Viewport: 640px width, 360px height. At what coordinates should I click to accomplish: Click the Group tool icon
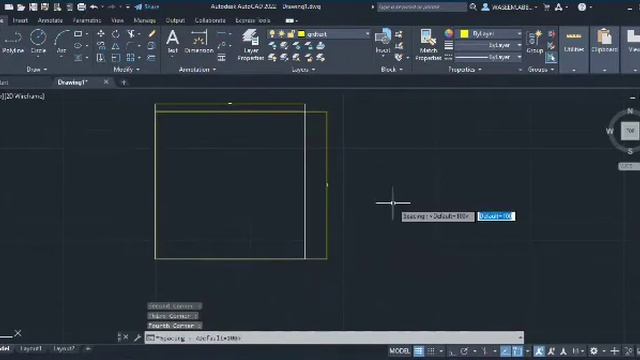(535, 42)
